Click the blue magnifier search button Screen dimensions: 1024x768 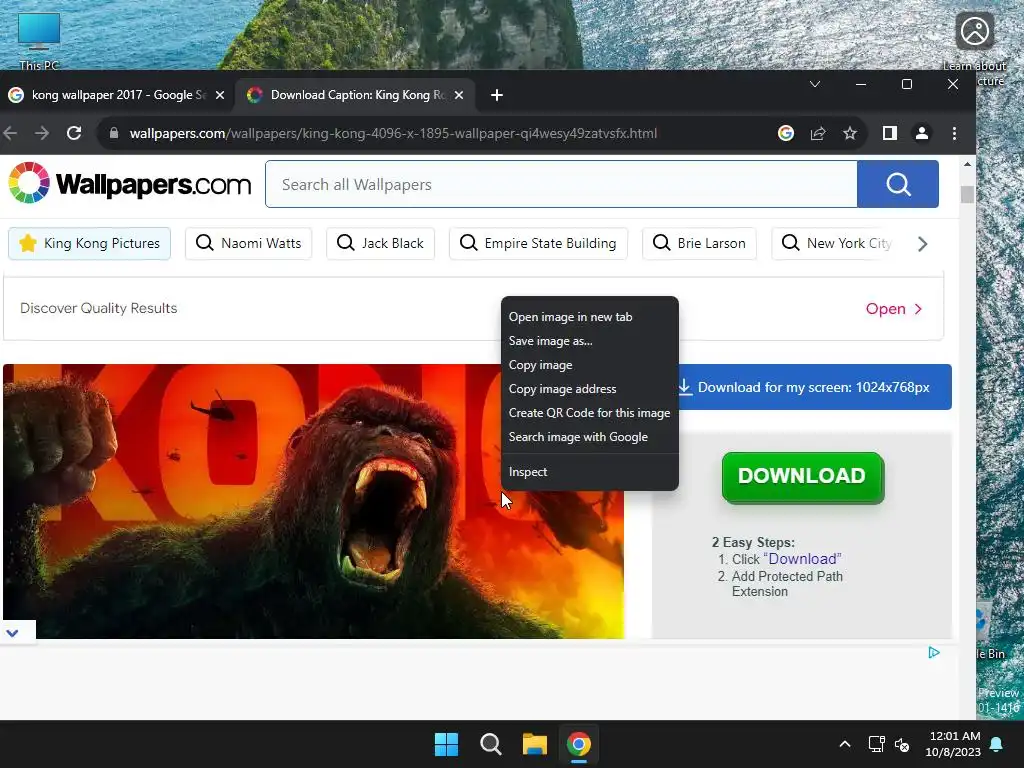pos(898,184)
